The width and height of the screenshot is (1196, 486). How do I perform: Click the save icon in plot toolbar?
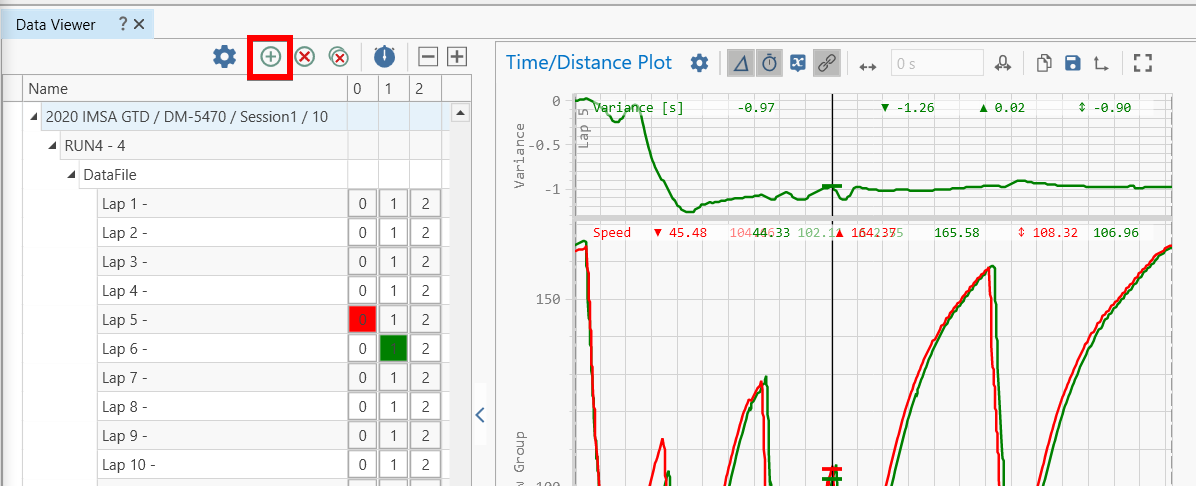1072,64
